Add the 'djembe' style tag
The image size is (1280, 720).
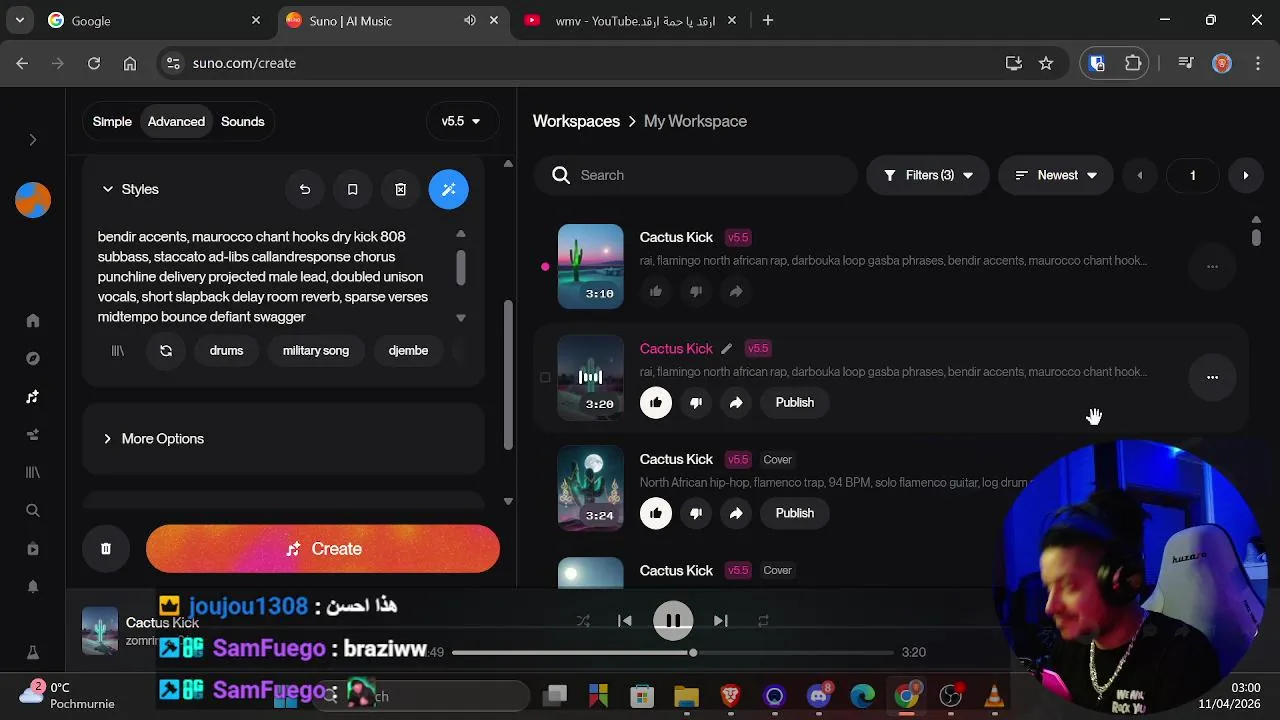coord(408,351)
